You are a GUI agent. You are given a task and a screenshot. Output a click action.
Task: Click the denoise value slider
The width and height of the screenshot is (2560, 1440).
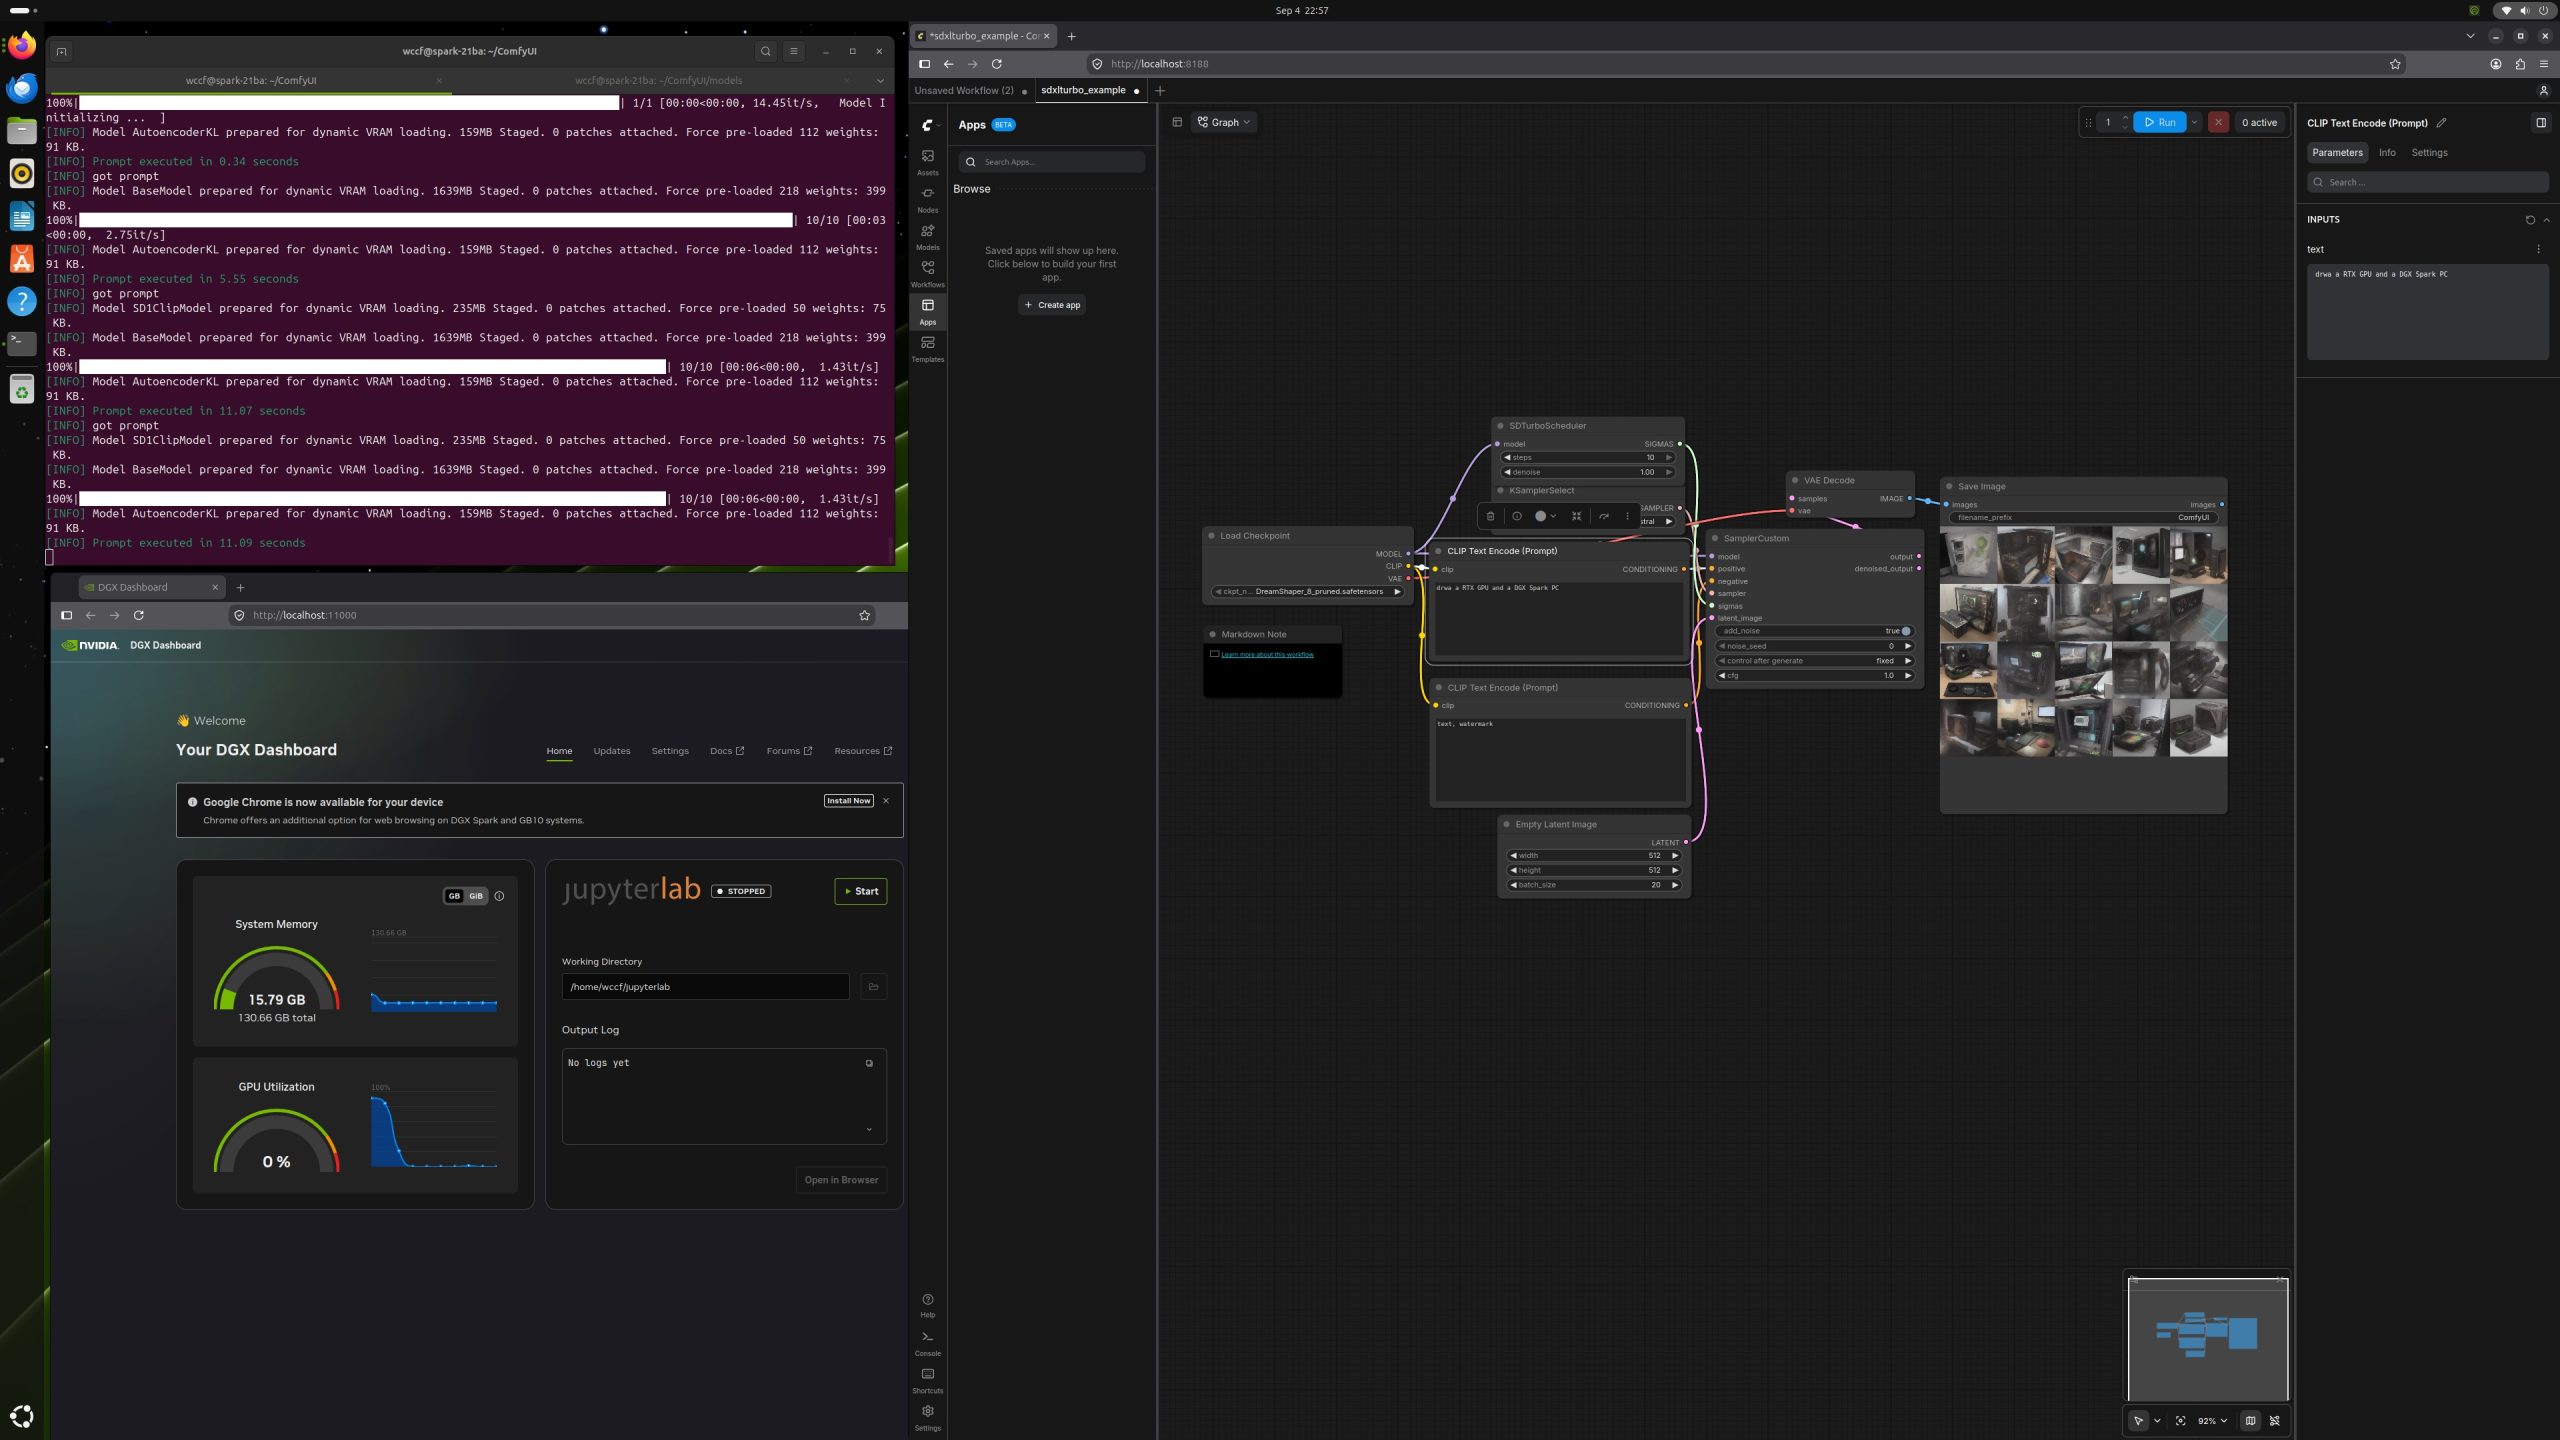point(1587,472)
